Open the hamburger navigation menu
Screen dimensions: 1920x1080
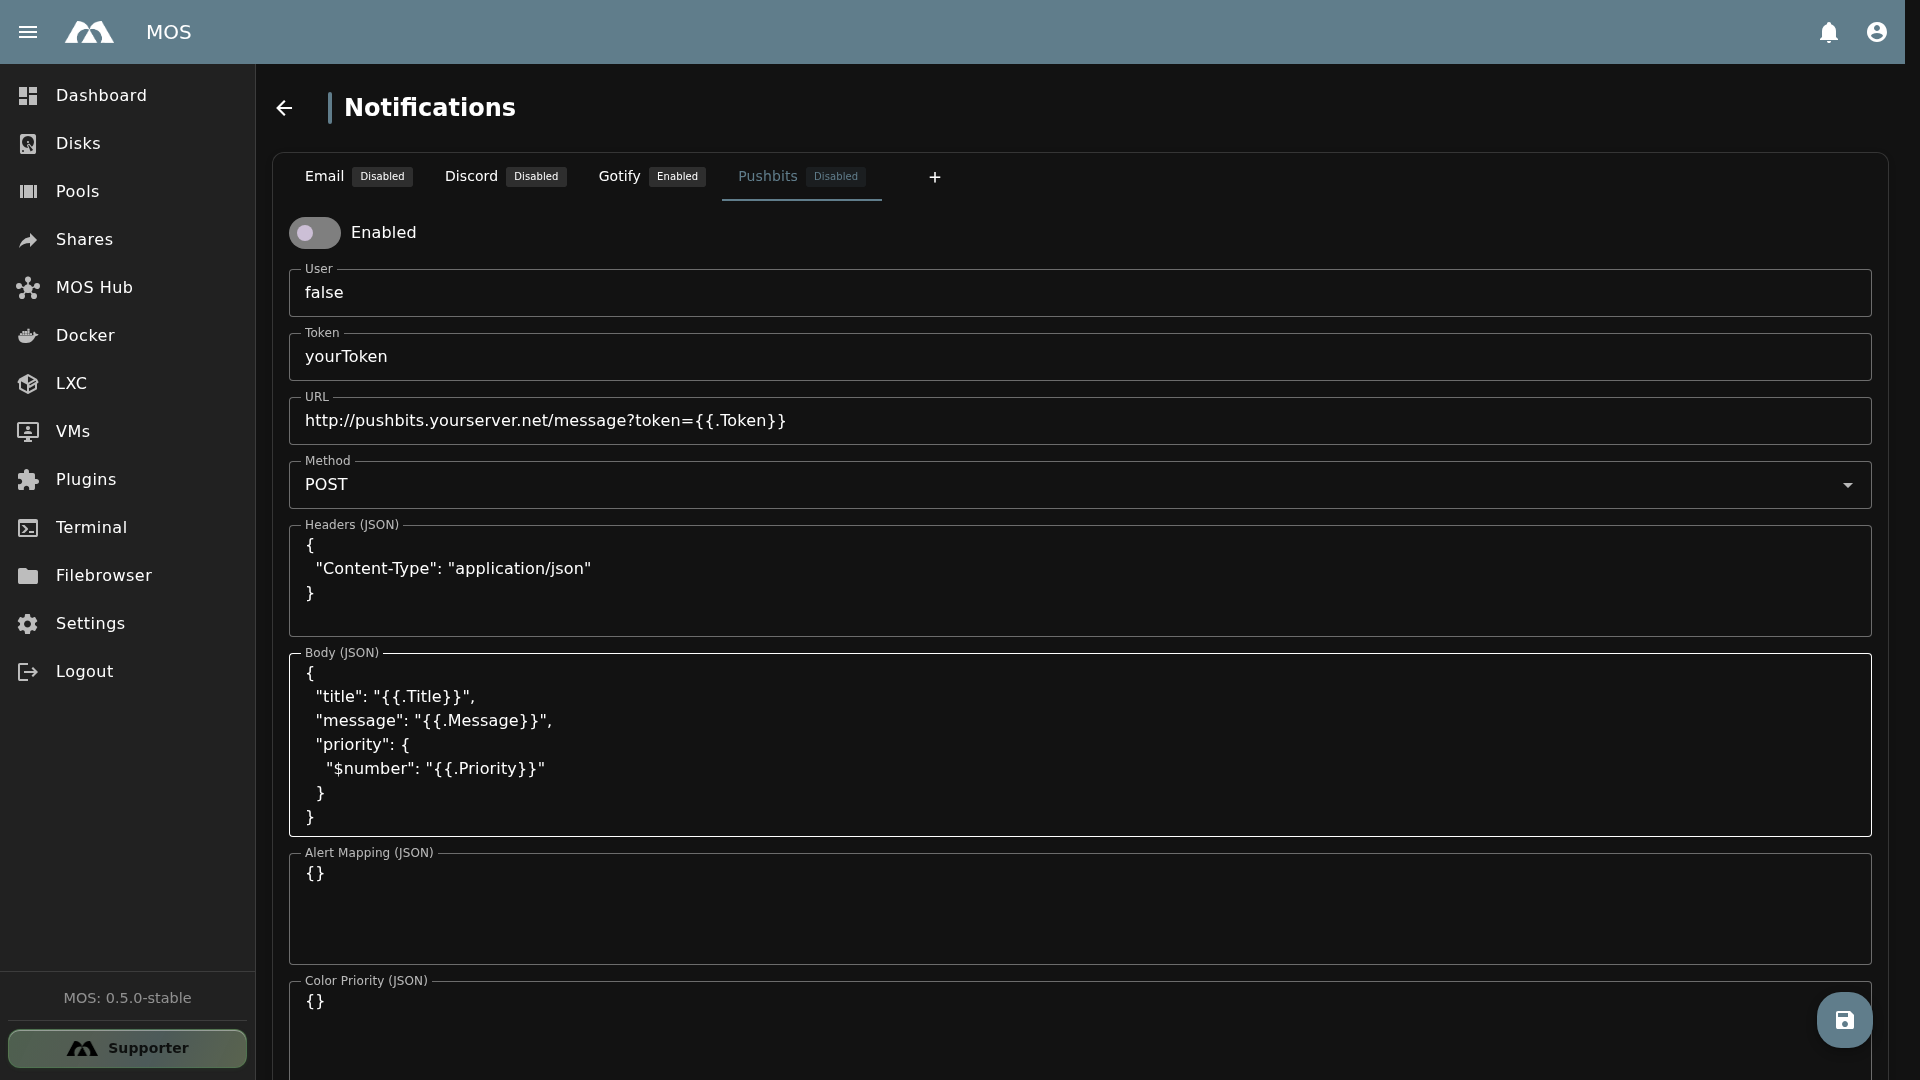tap(28, 32)
